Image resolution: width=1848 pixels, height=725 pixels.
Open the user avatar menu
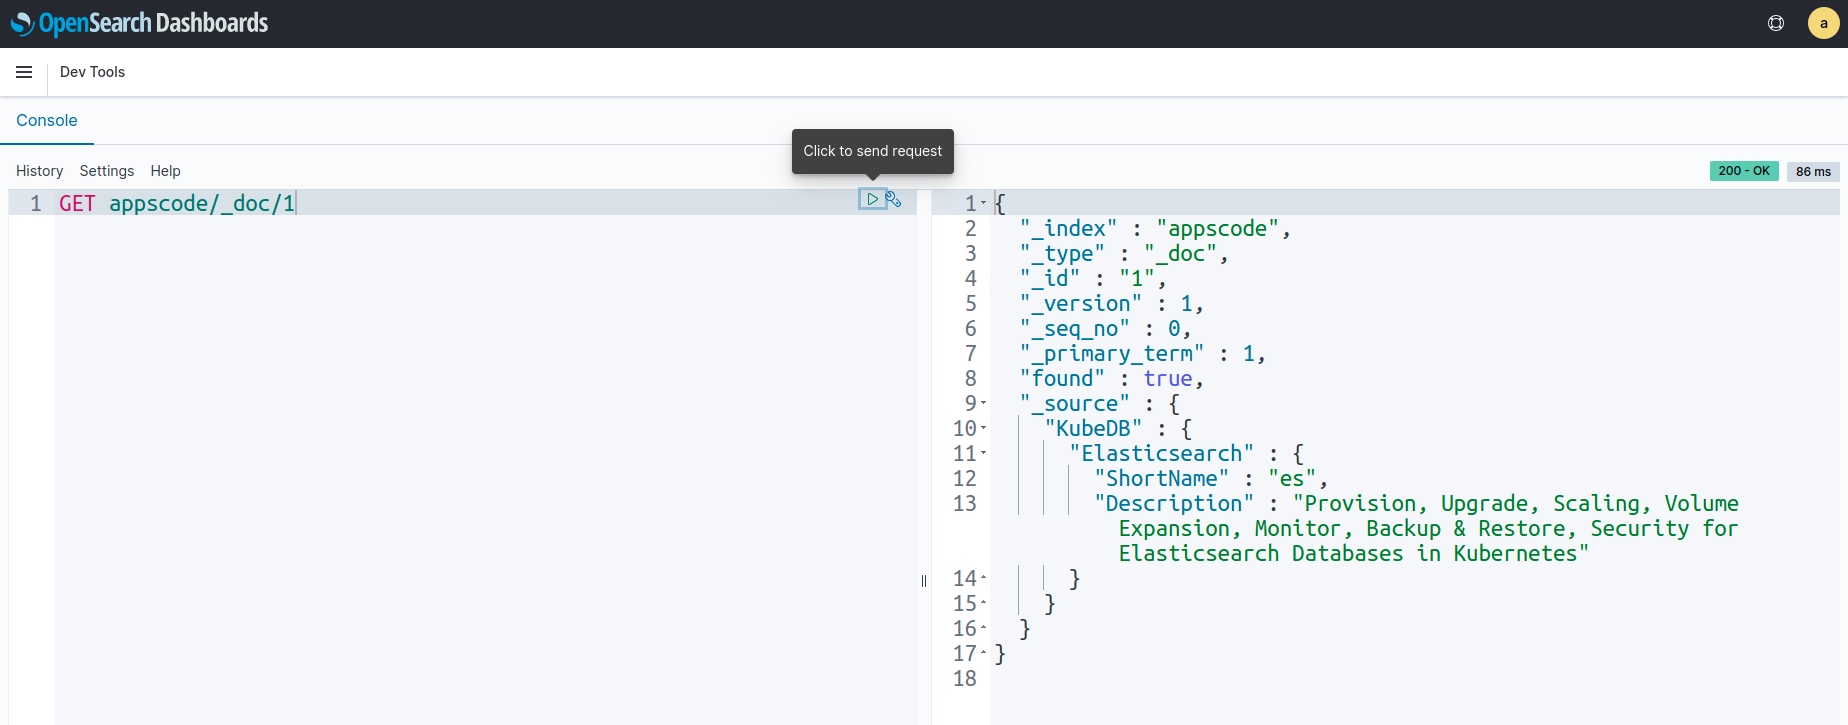click(x=1823, y=23)
